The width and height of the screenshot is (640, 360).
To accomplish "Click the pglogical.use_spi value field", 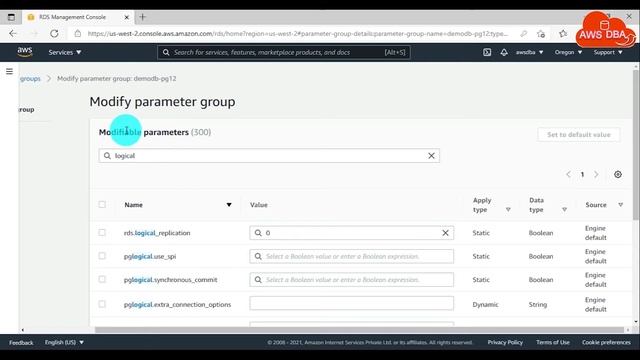I will click(x=351, y=256).
